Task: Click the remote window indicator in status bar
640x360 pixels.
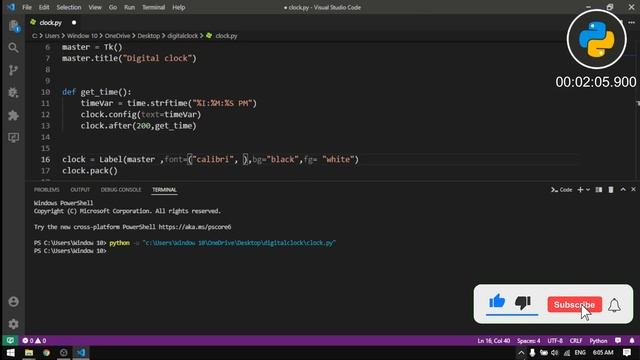Action: [x=10, y=340]
